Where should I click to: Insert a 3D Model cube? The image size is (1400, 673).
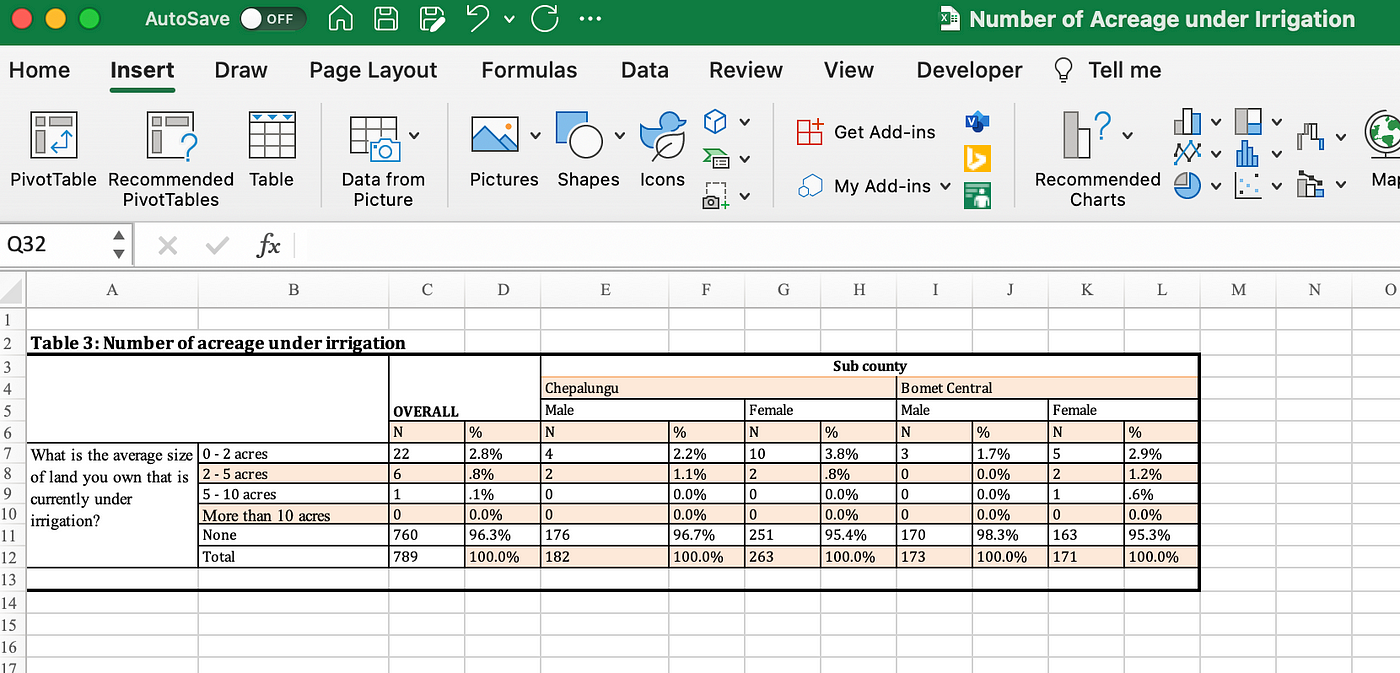tap(713, 120)
